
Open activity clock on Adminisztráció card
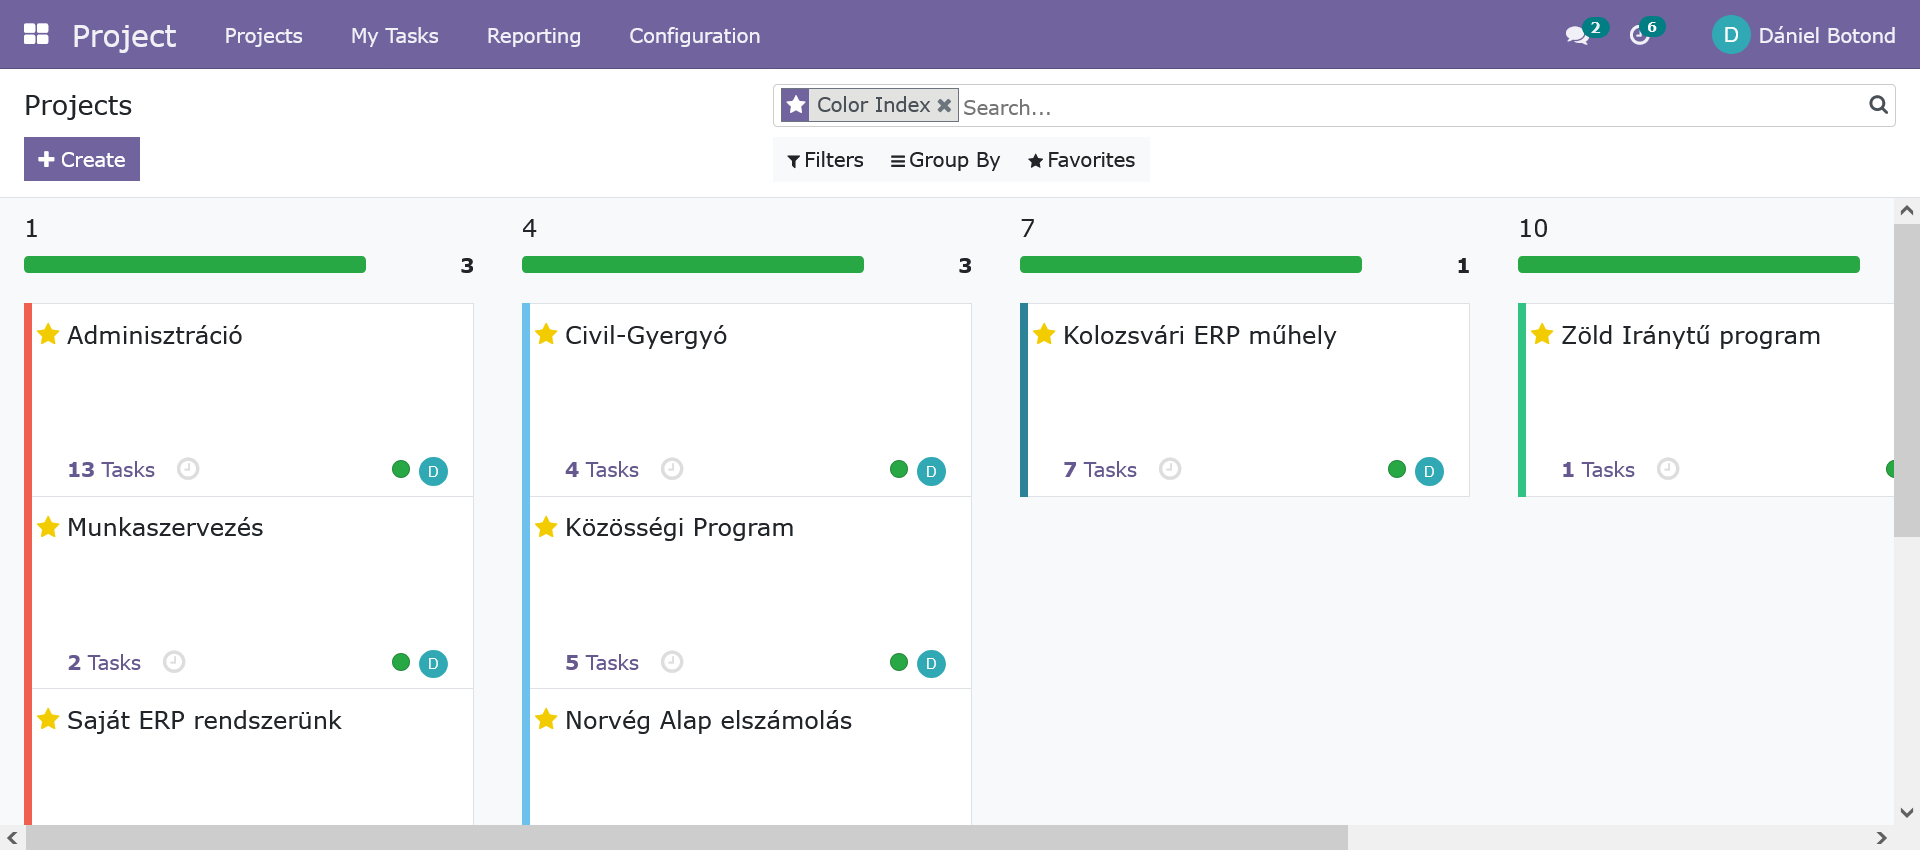[x=188, y=468]
